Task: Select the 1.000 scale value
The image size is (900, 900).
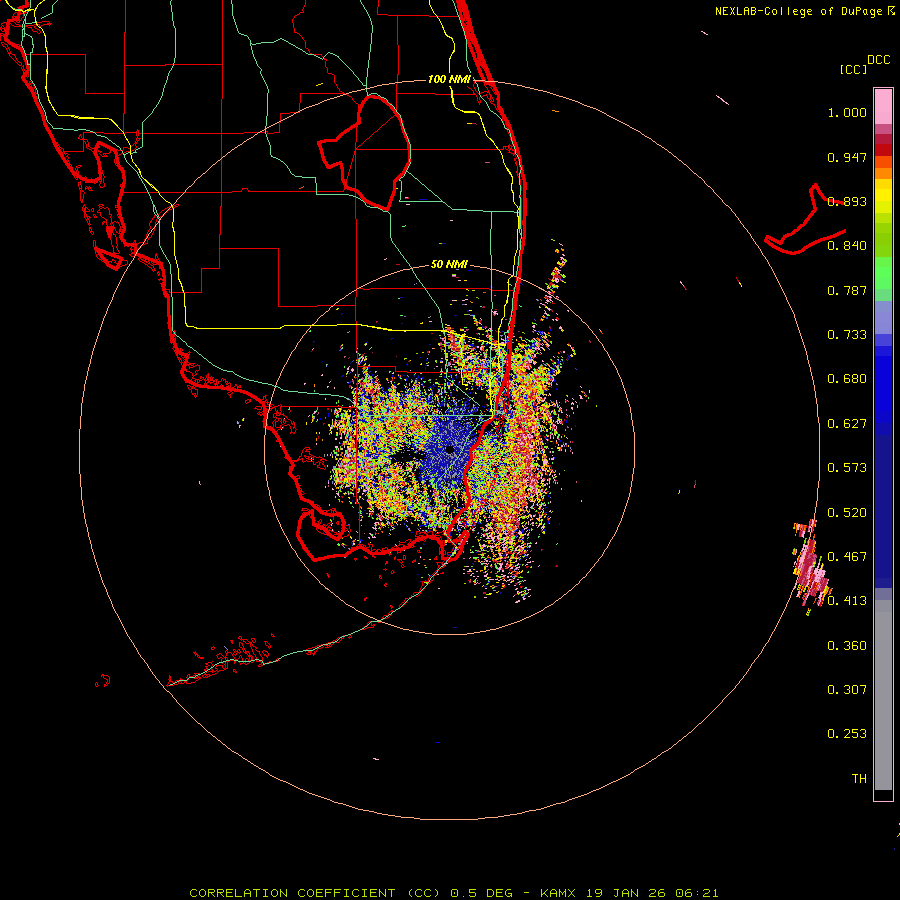Action: click(847, 112)
